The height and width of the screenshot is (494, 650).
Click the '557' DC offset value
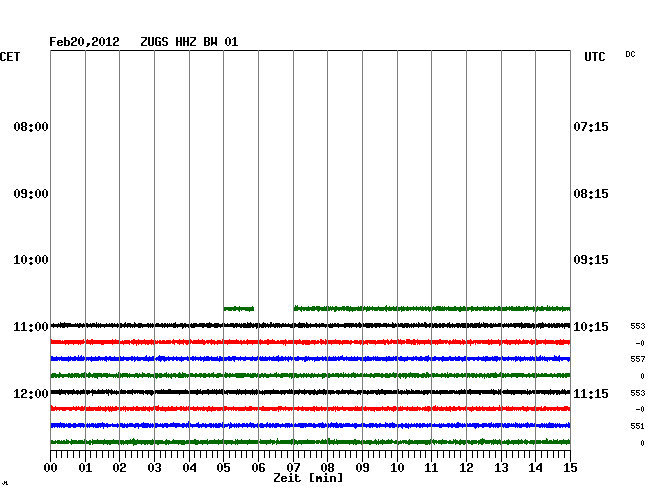pos(638,359)
